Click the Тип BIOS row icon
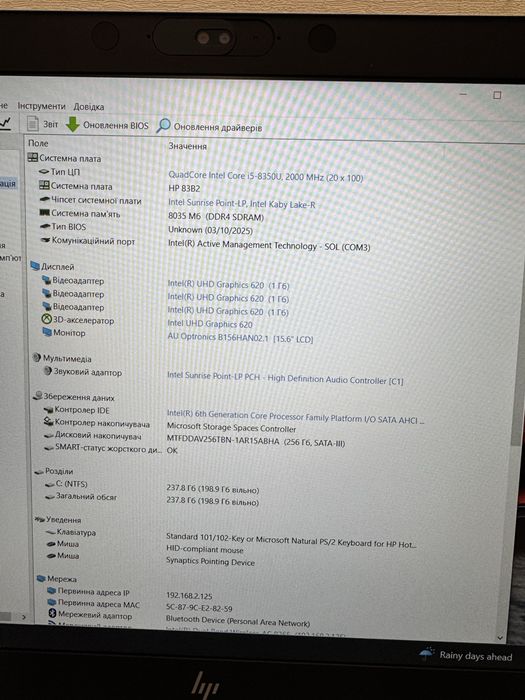 coord(45,226)
